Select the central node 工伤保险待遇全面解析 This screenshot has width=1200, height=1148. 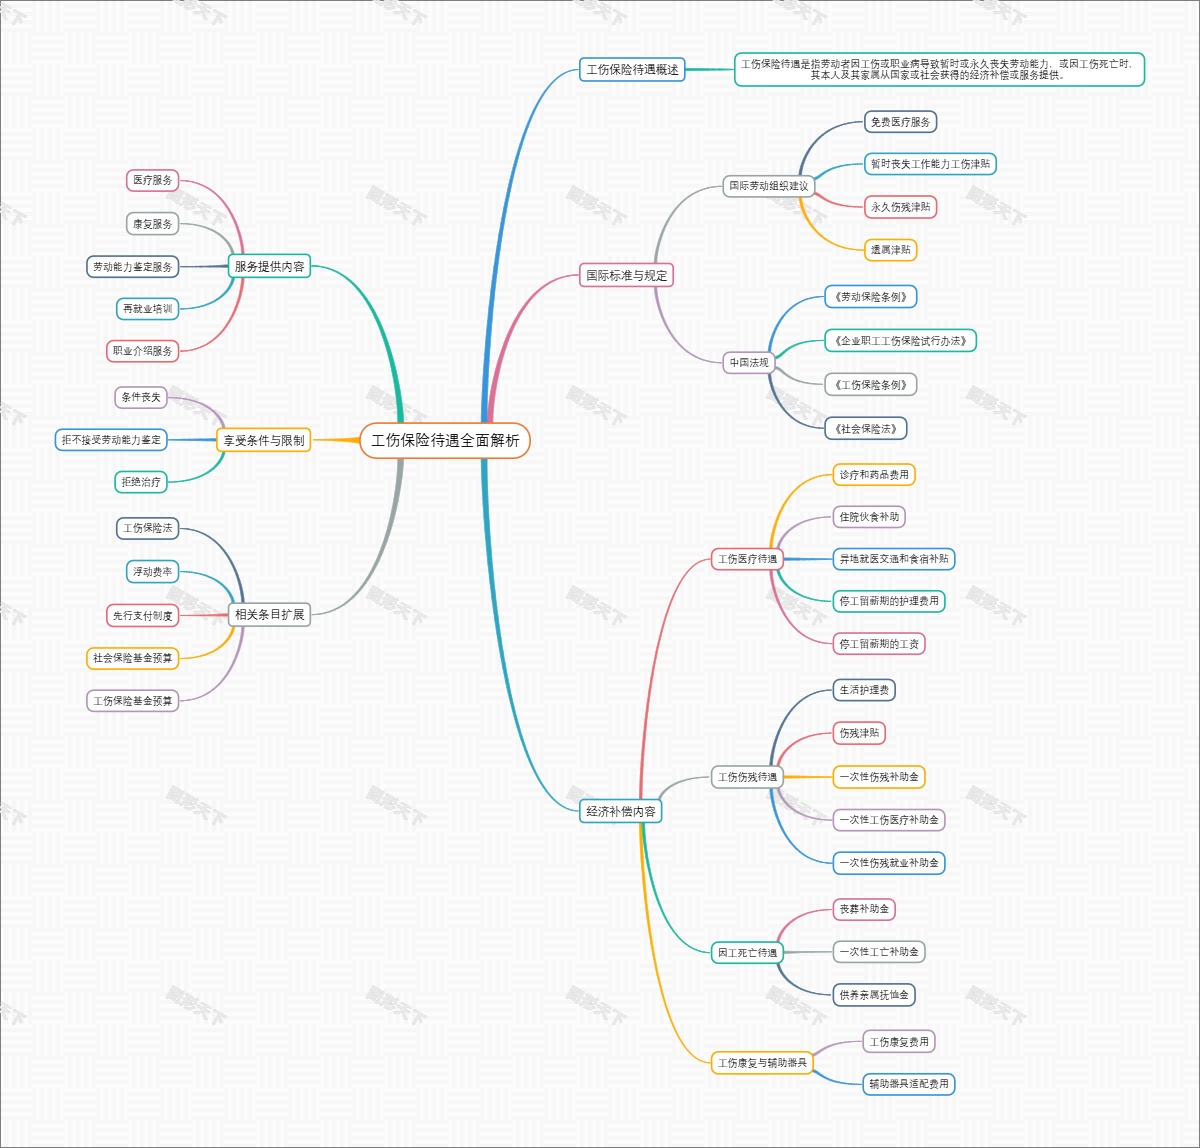(x=445, y=441)
